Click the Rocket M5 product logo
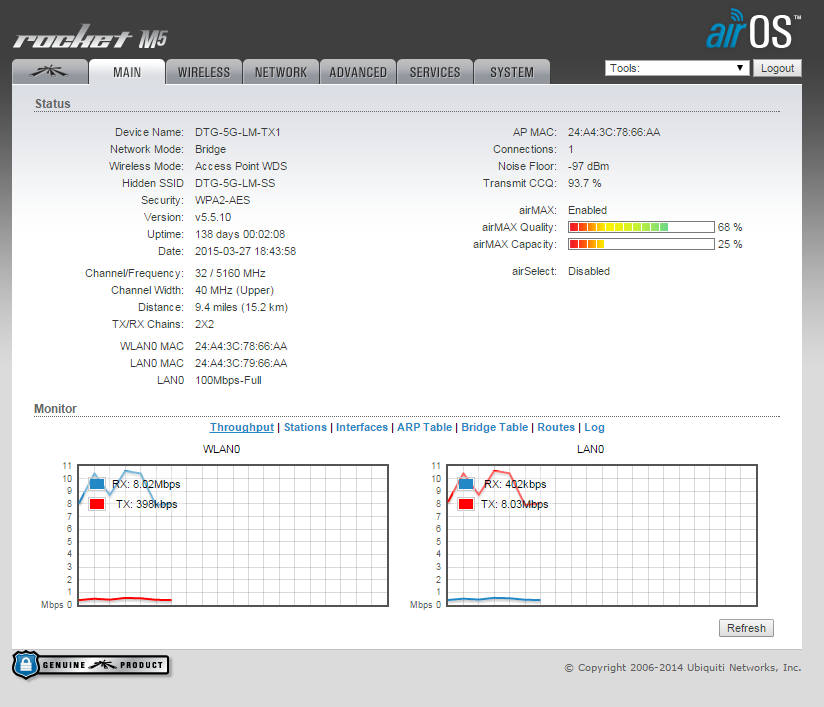The height and width of the screenshot is (707, 824). 90,39
